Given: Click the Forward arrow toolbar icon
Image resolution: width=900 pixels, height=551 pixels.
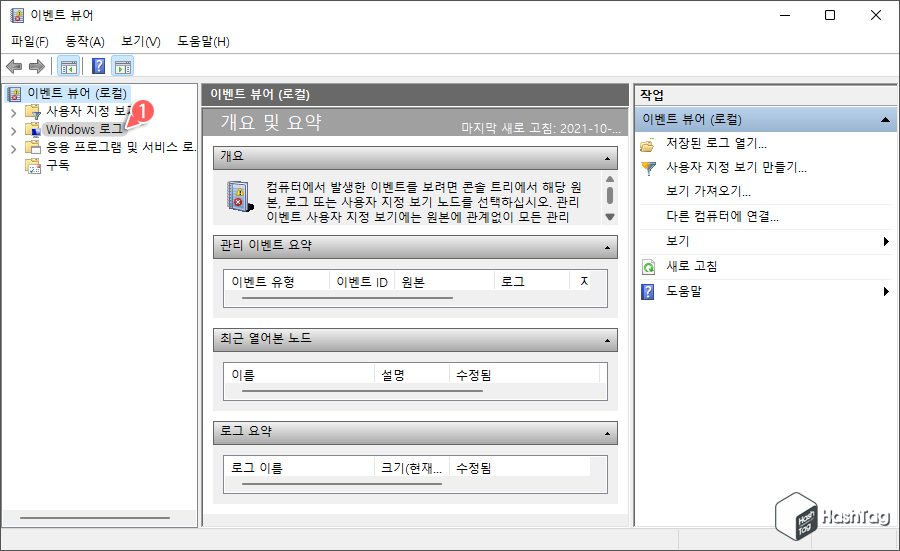Looking at the screenshot, I should pyautogui.click(x=37, y=67).
